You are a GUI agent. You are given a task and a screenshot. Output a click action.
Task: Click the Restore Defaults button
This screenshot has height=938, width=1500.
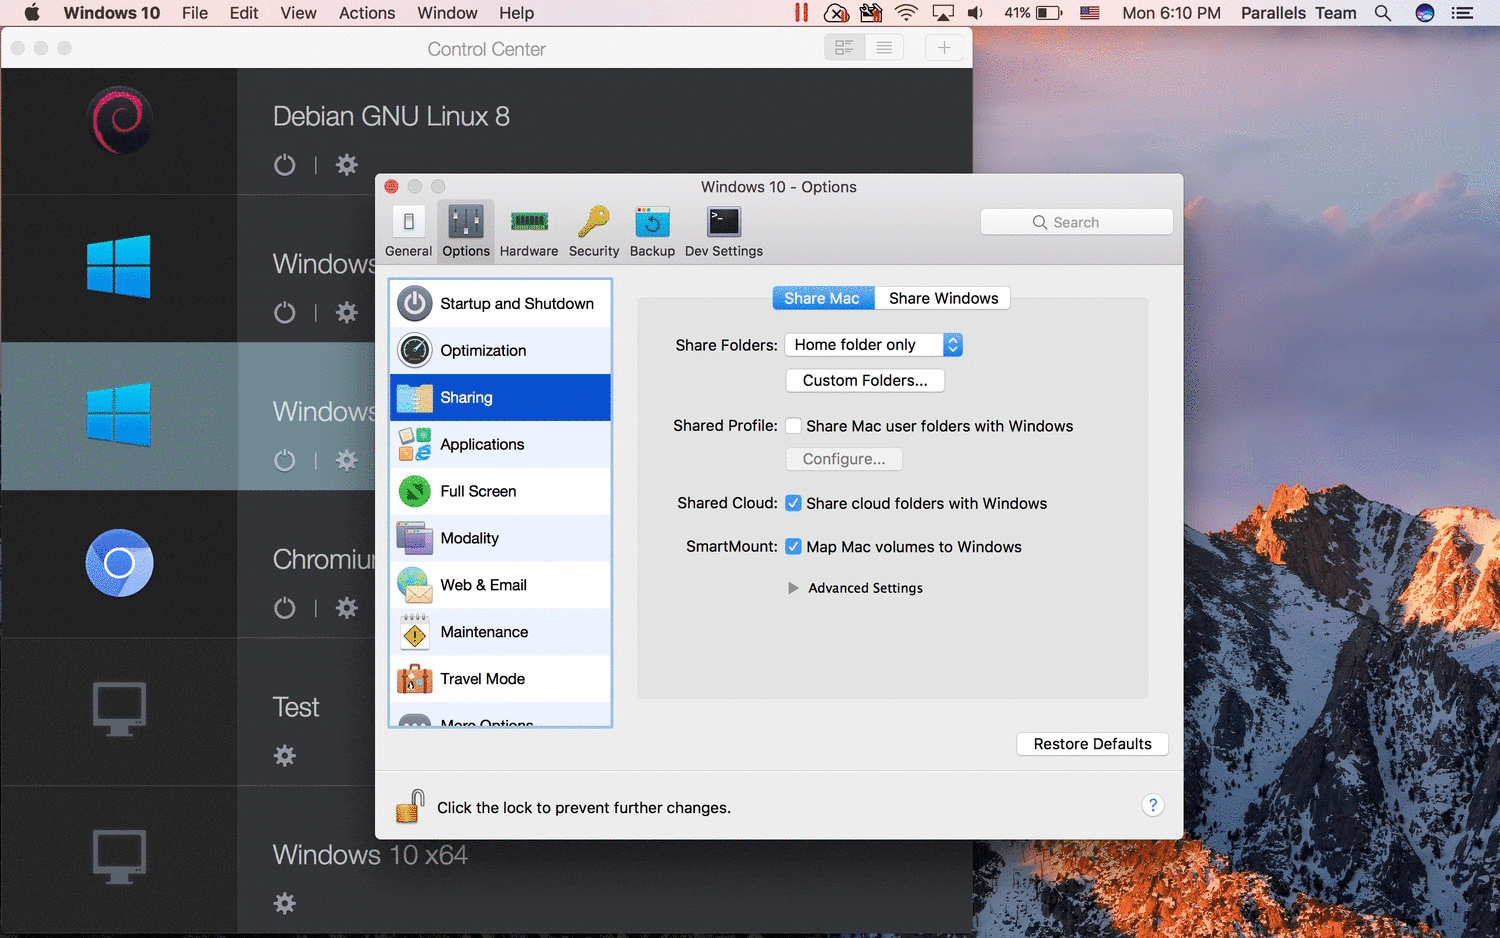coord(1092,744)
